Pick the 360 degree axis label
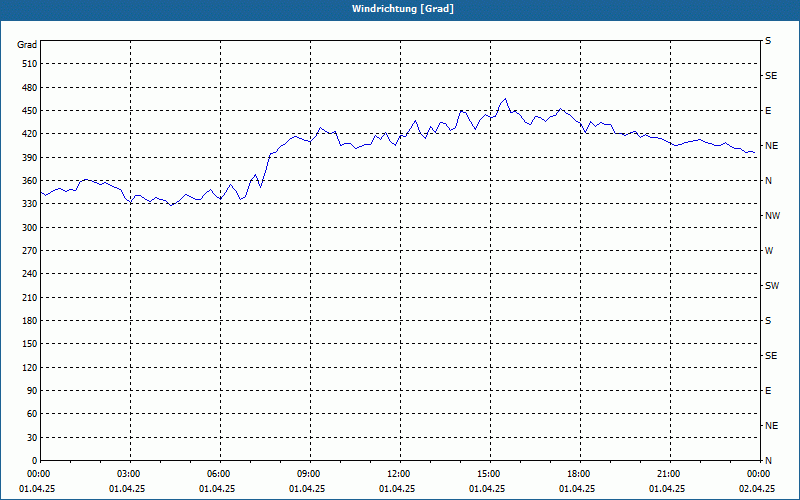The image size is (800, 500). click(x=30, y=181)
